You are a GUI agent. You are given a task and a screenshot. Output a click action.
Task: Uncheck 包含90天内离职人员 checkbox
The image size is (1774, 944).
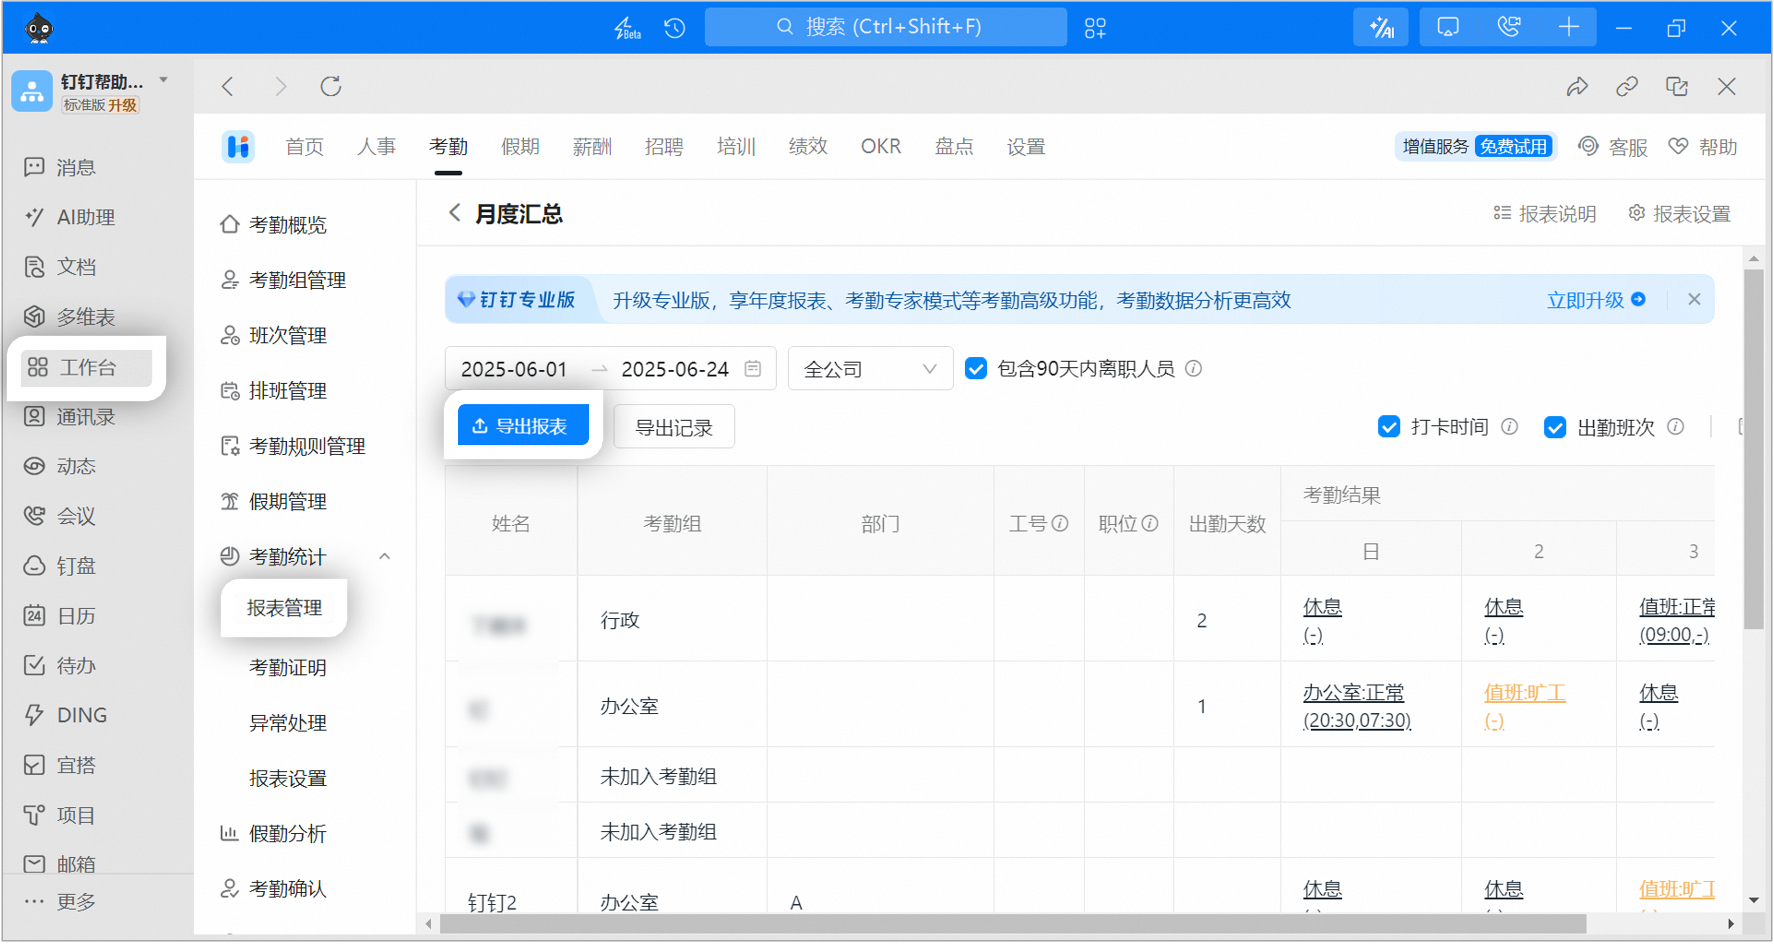976,369
